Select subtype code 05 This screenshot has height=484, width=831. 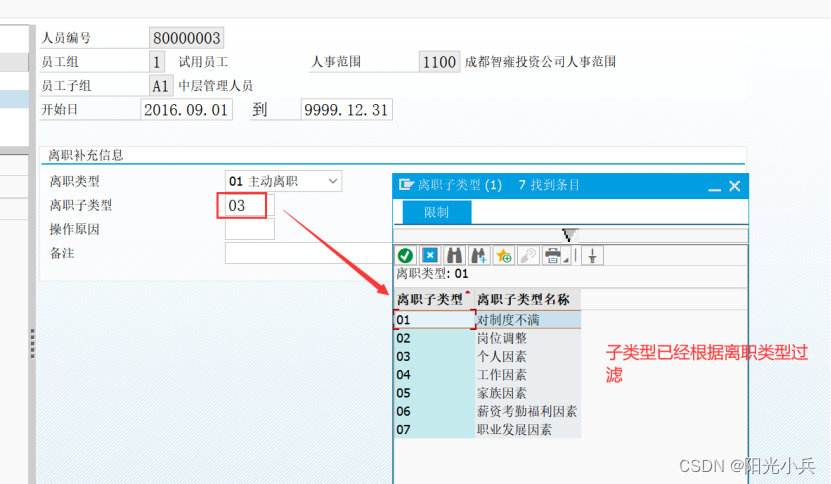pyautogui.click(x=434, y=393)
